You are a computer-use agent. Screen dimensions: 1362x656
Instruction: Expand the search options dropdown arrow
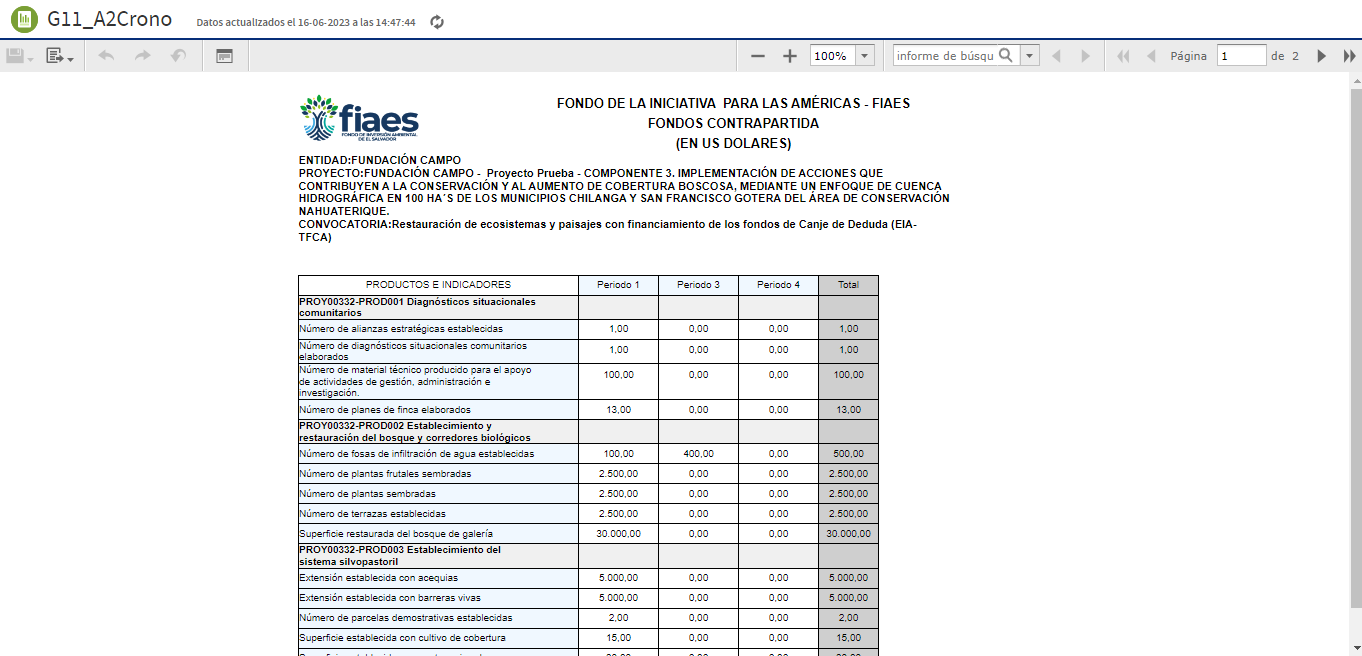pyautogui.click(x=1030, y=57)
